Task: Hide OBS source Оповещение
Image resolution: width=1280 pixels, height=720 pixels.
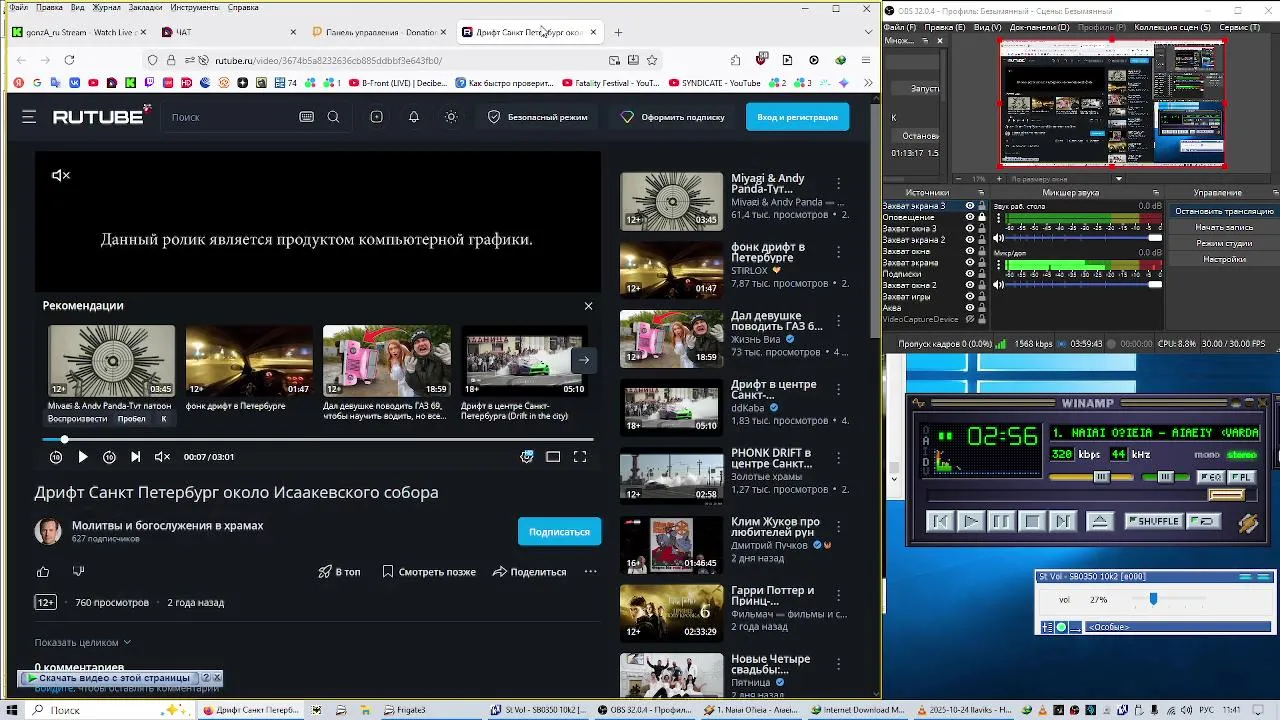Action: click(969, 217)
